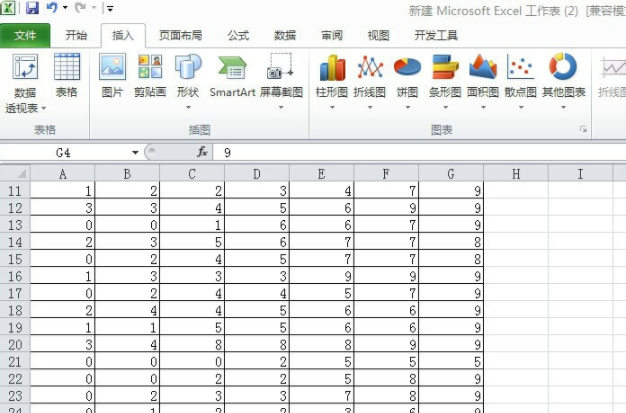Insert a Picture (图片)
The width and height of the screenshot is (626, 413).
[x=112, y=76]
